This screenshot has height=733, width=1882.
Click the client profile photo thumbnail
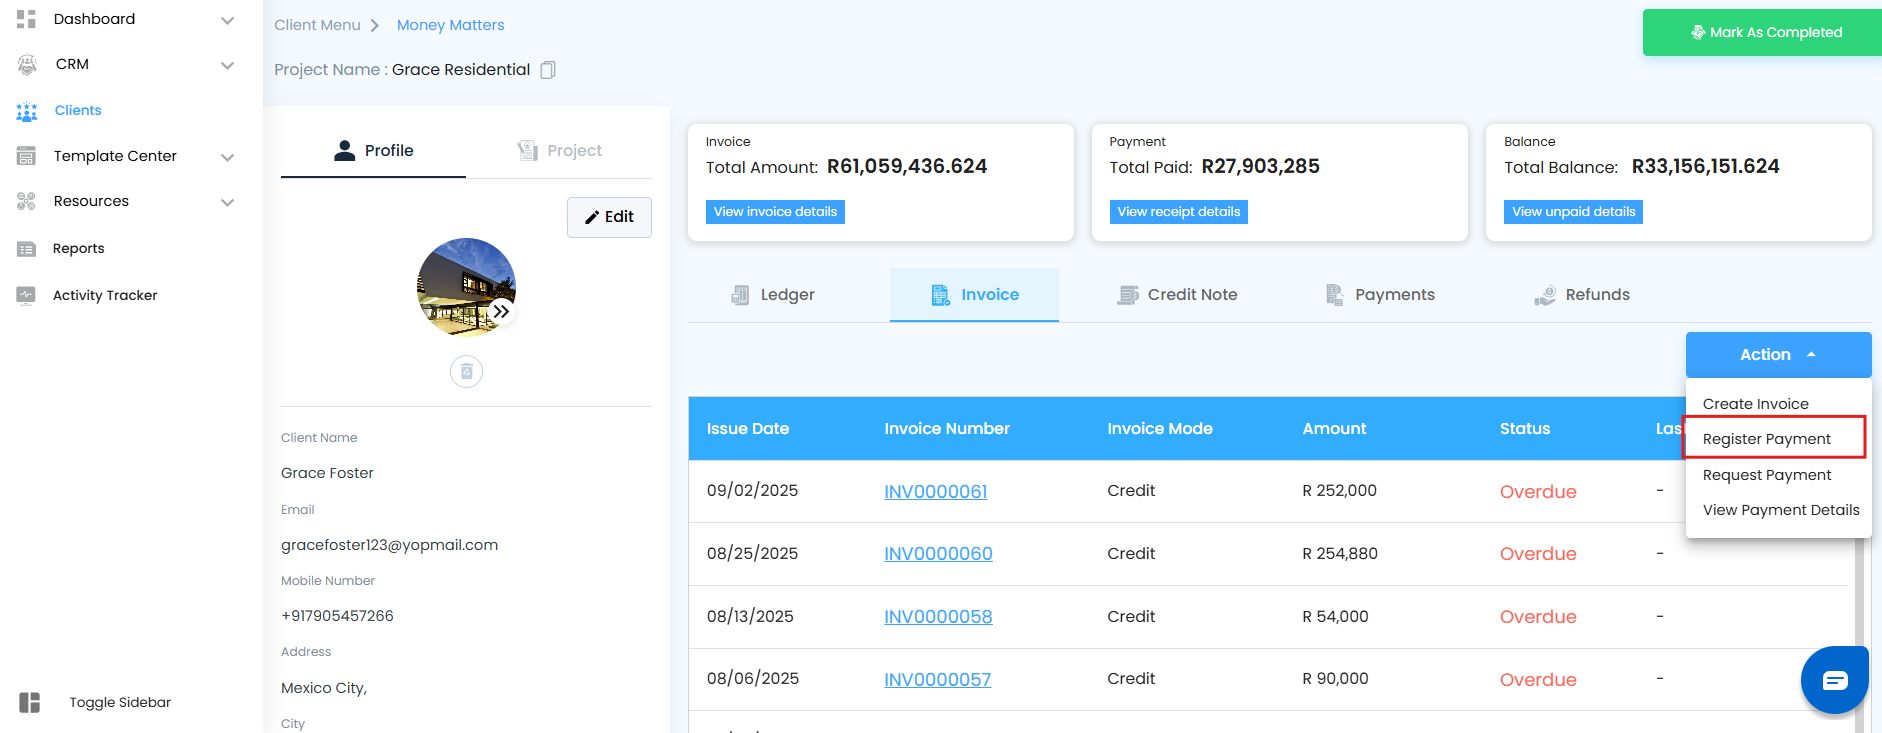click(466, 287)
